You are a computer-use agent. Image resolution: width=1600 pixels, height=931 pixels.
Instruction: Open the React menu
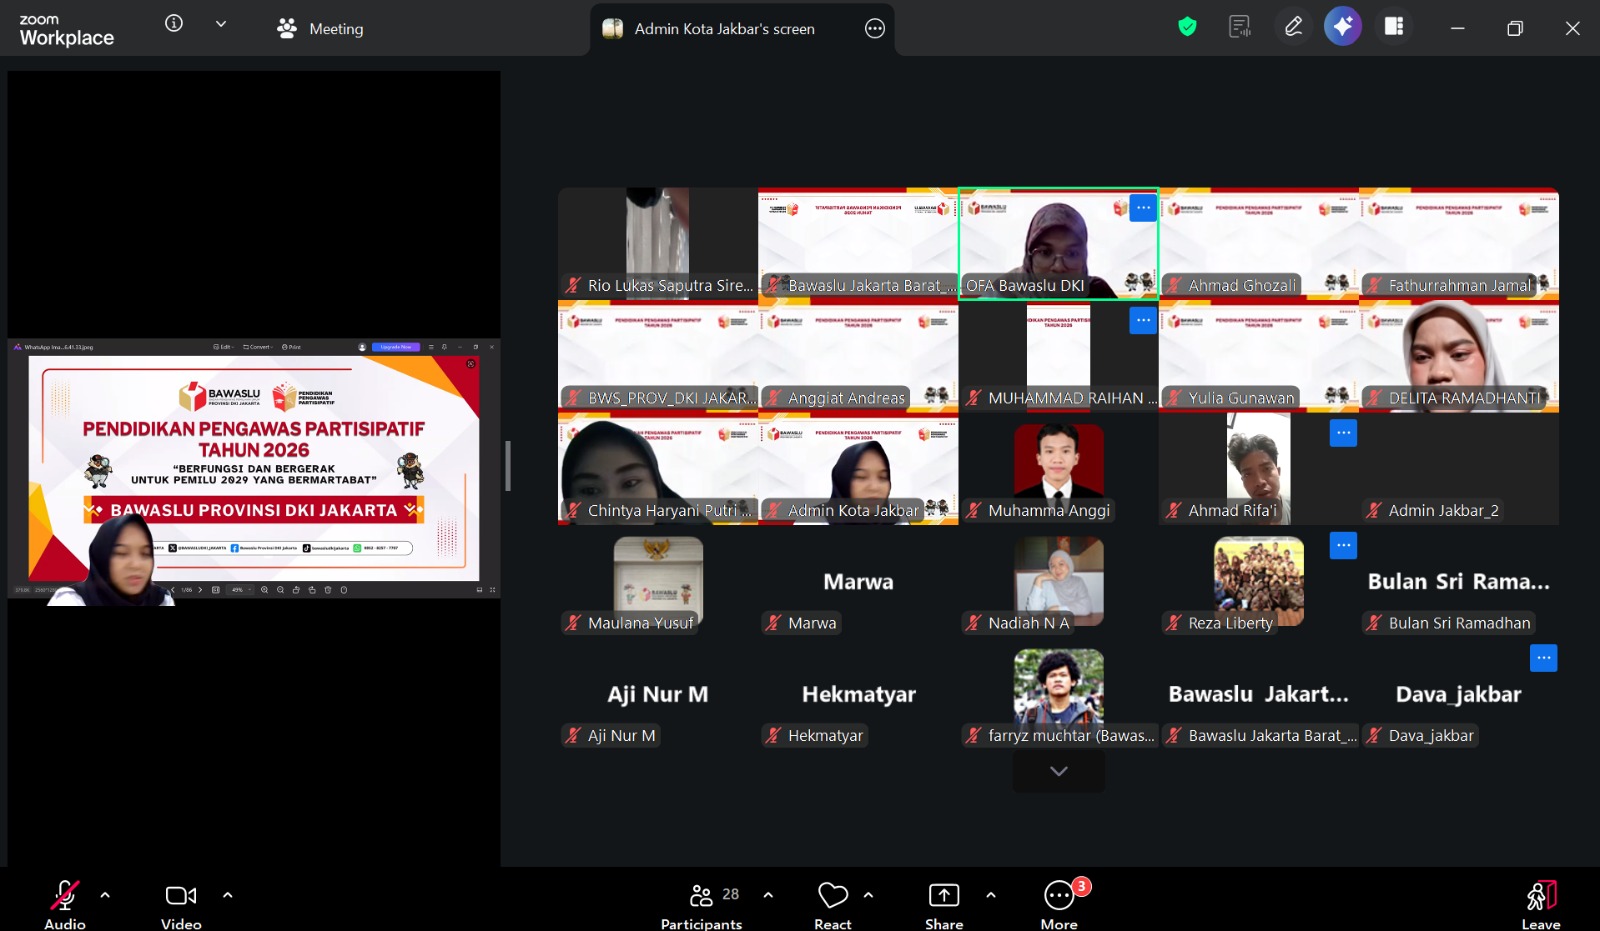point(833,904)
